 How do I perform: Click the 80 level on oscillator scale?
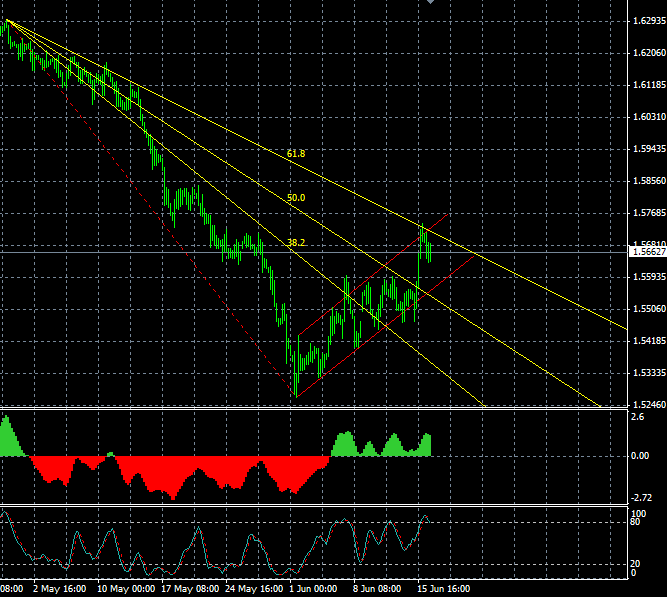[635, 522]
